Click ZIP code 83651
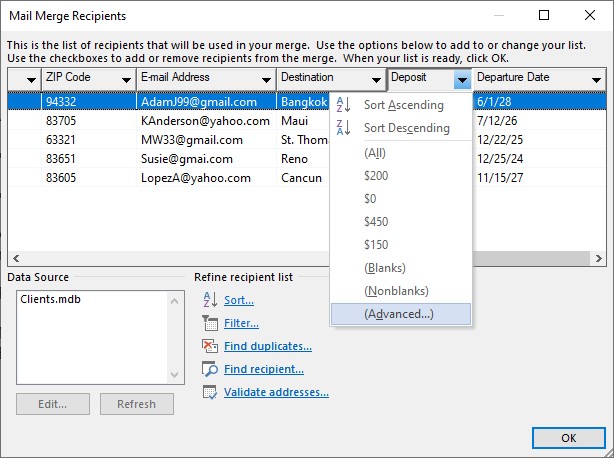Viewport: 614px width, 458px height. point(89,159)
